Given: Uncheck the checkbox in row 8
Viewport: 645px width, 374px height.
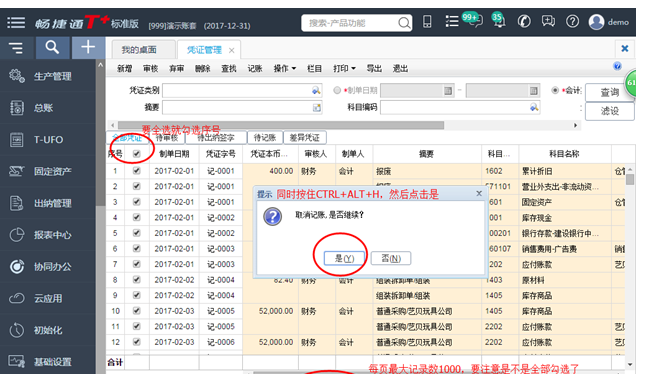Looking at the screenshot, I should [x=137, y=280].
